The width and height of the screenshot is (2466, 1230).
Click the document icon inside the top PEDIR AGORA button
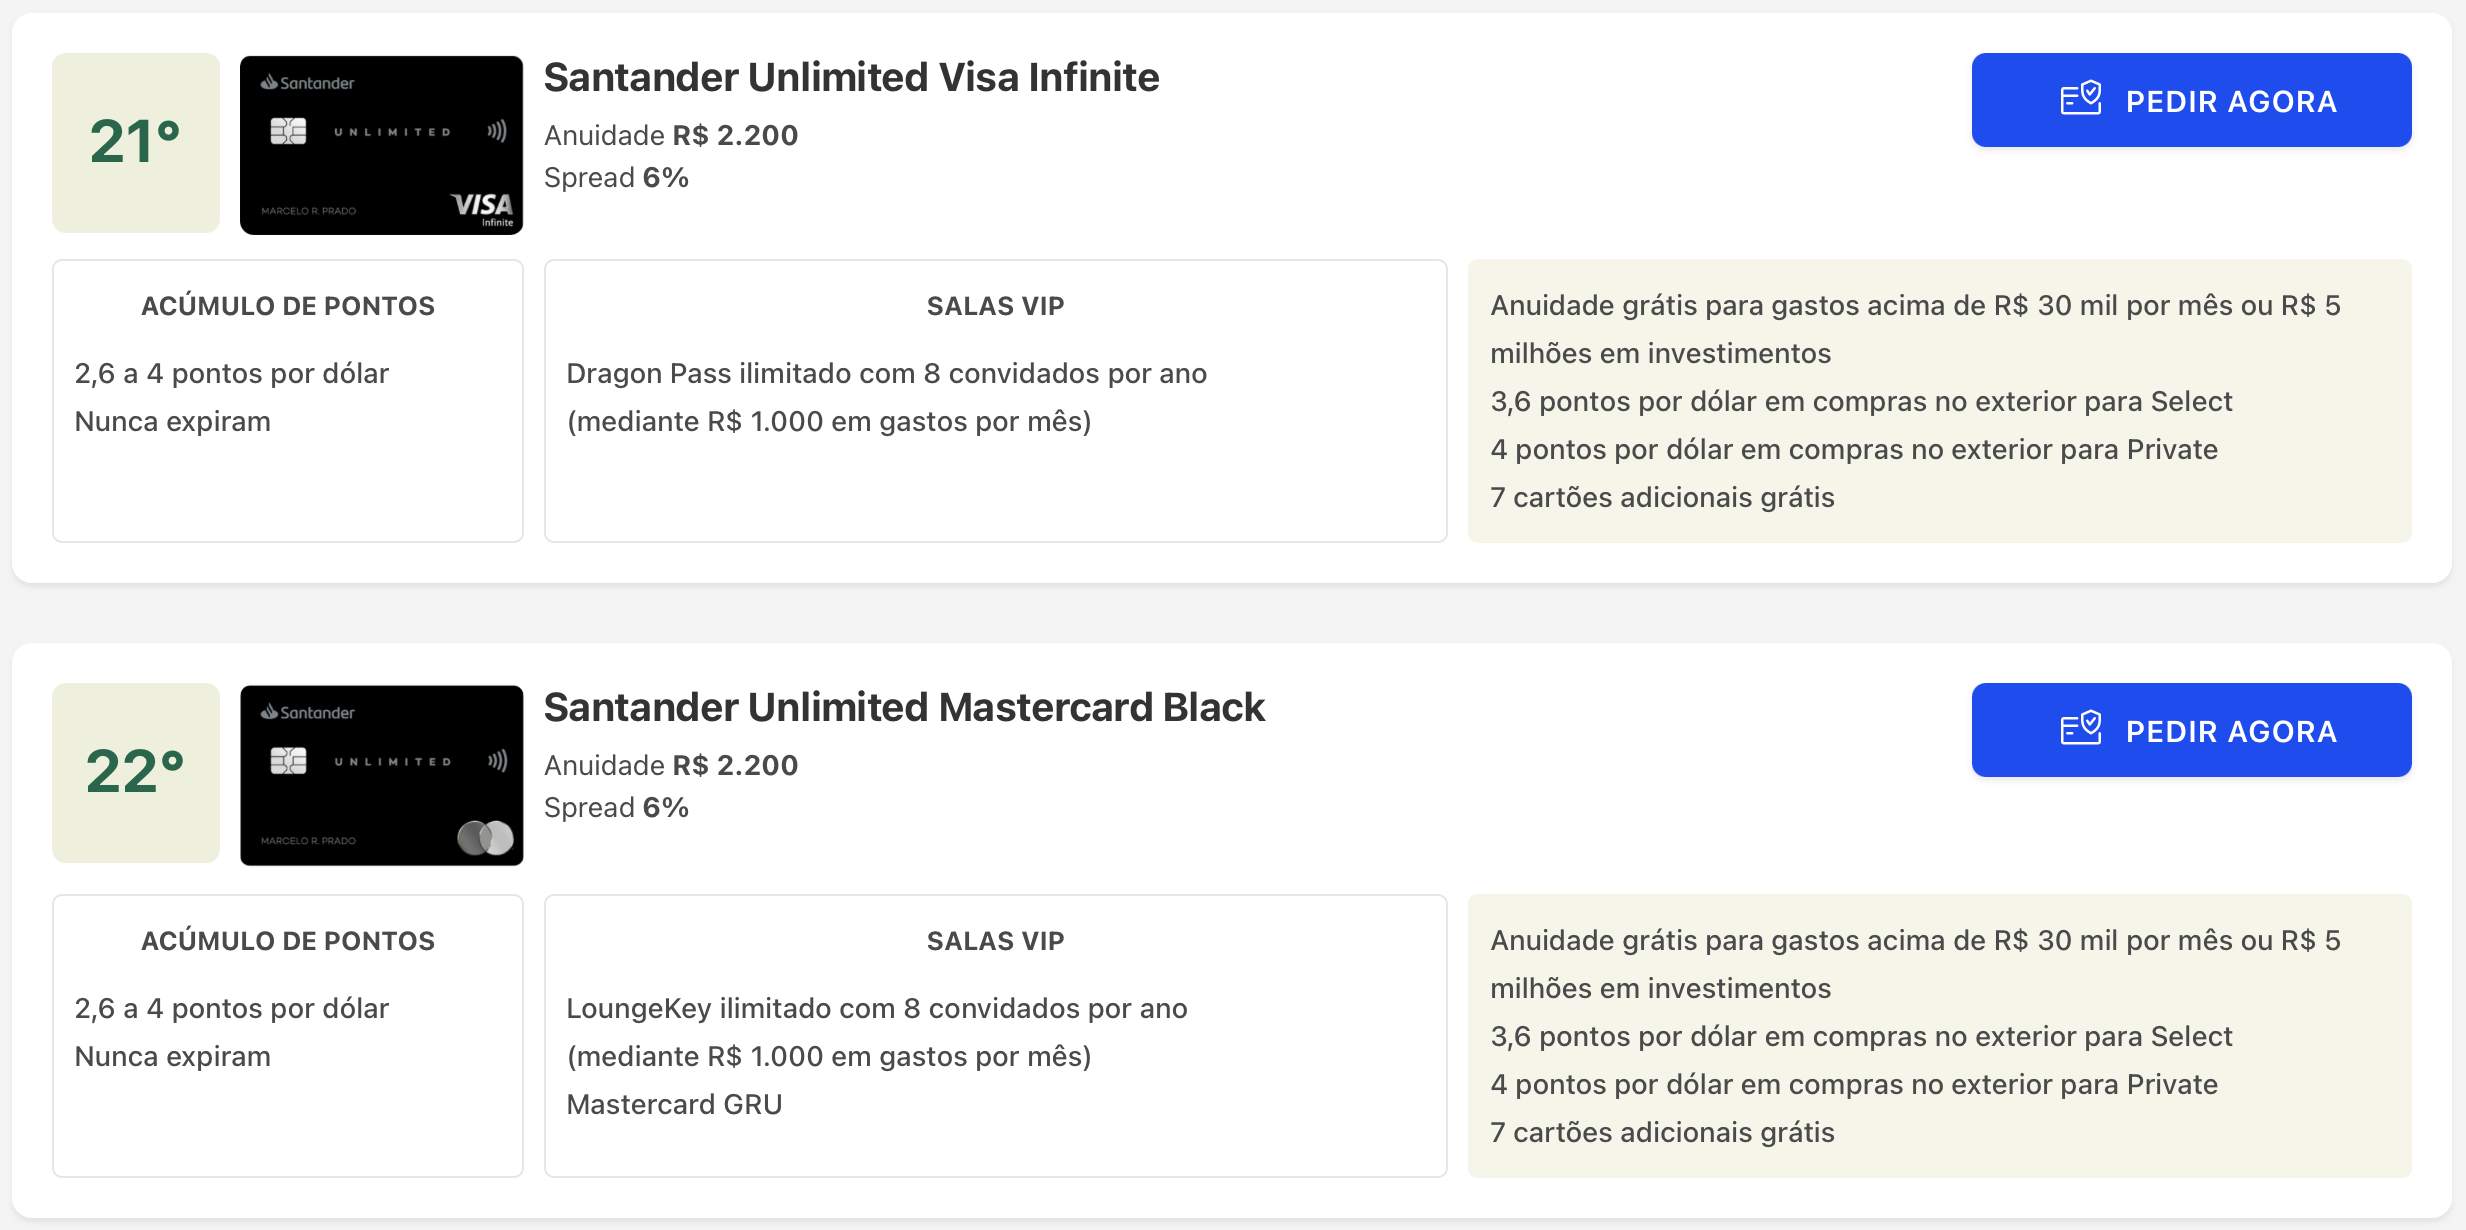click(2080, 99)
